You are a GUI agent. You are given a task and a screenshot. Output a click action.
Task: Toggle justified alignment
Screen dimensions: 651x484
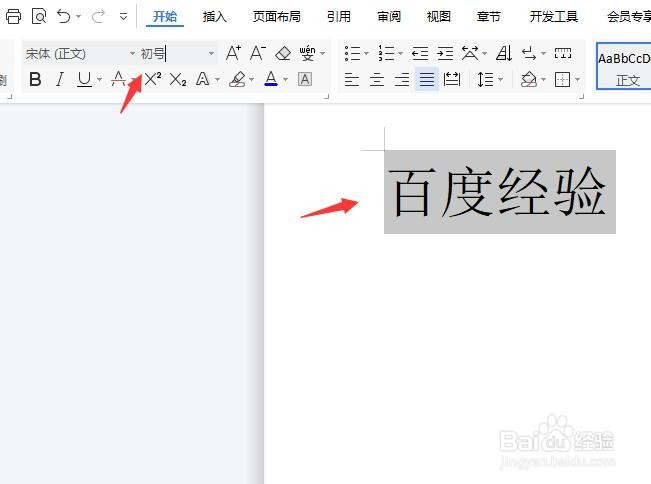(427, 79)
